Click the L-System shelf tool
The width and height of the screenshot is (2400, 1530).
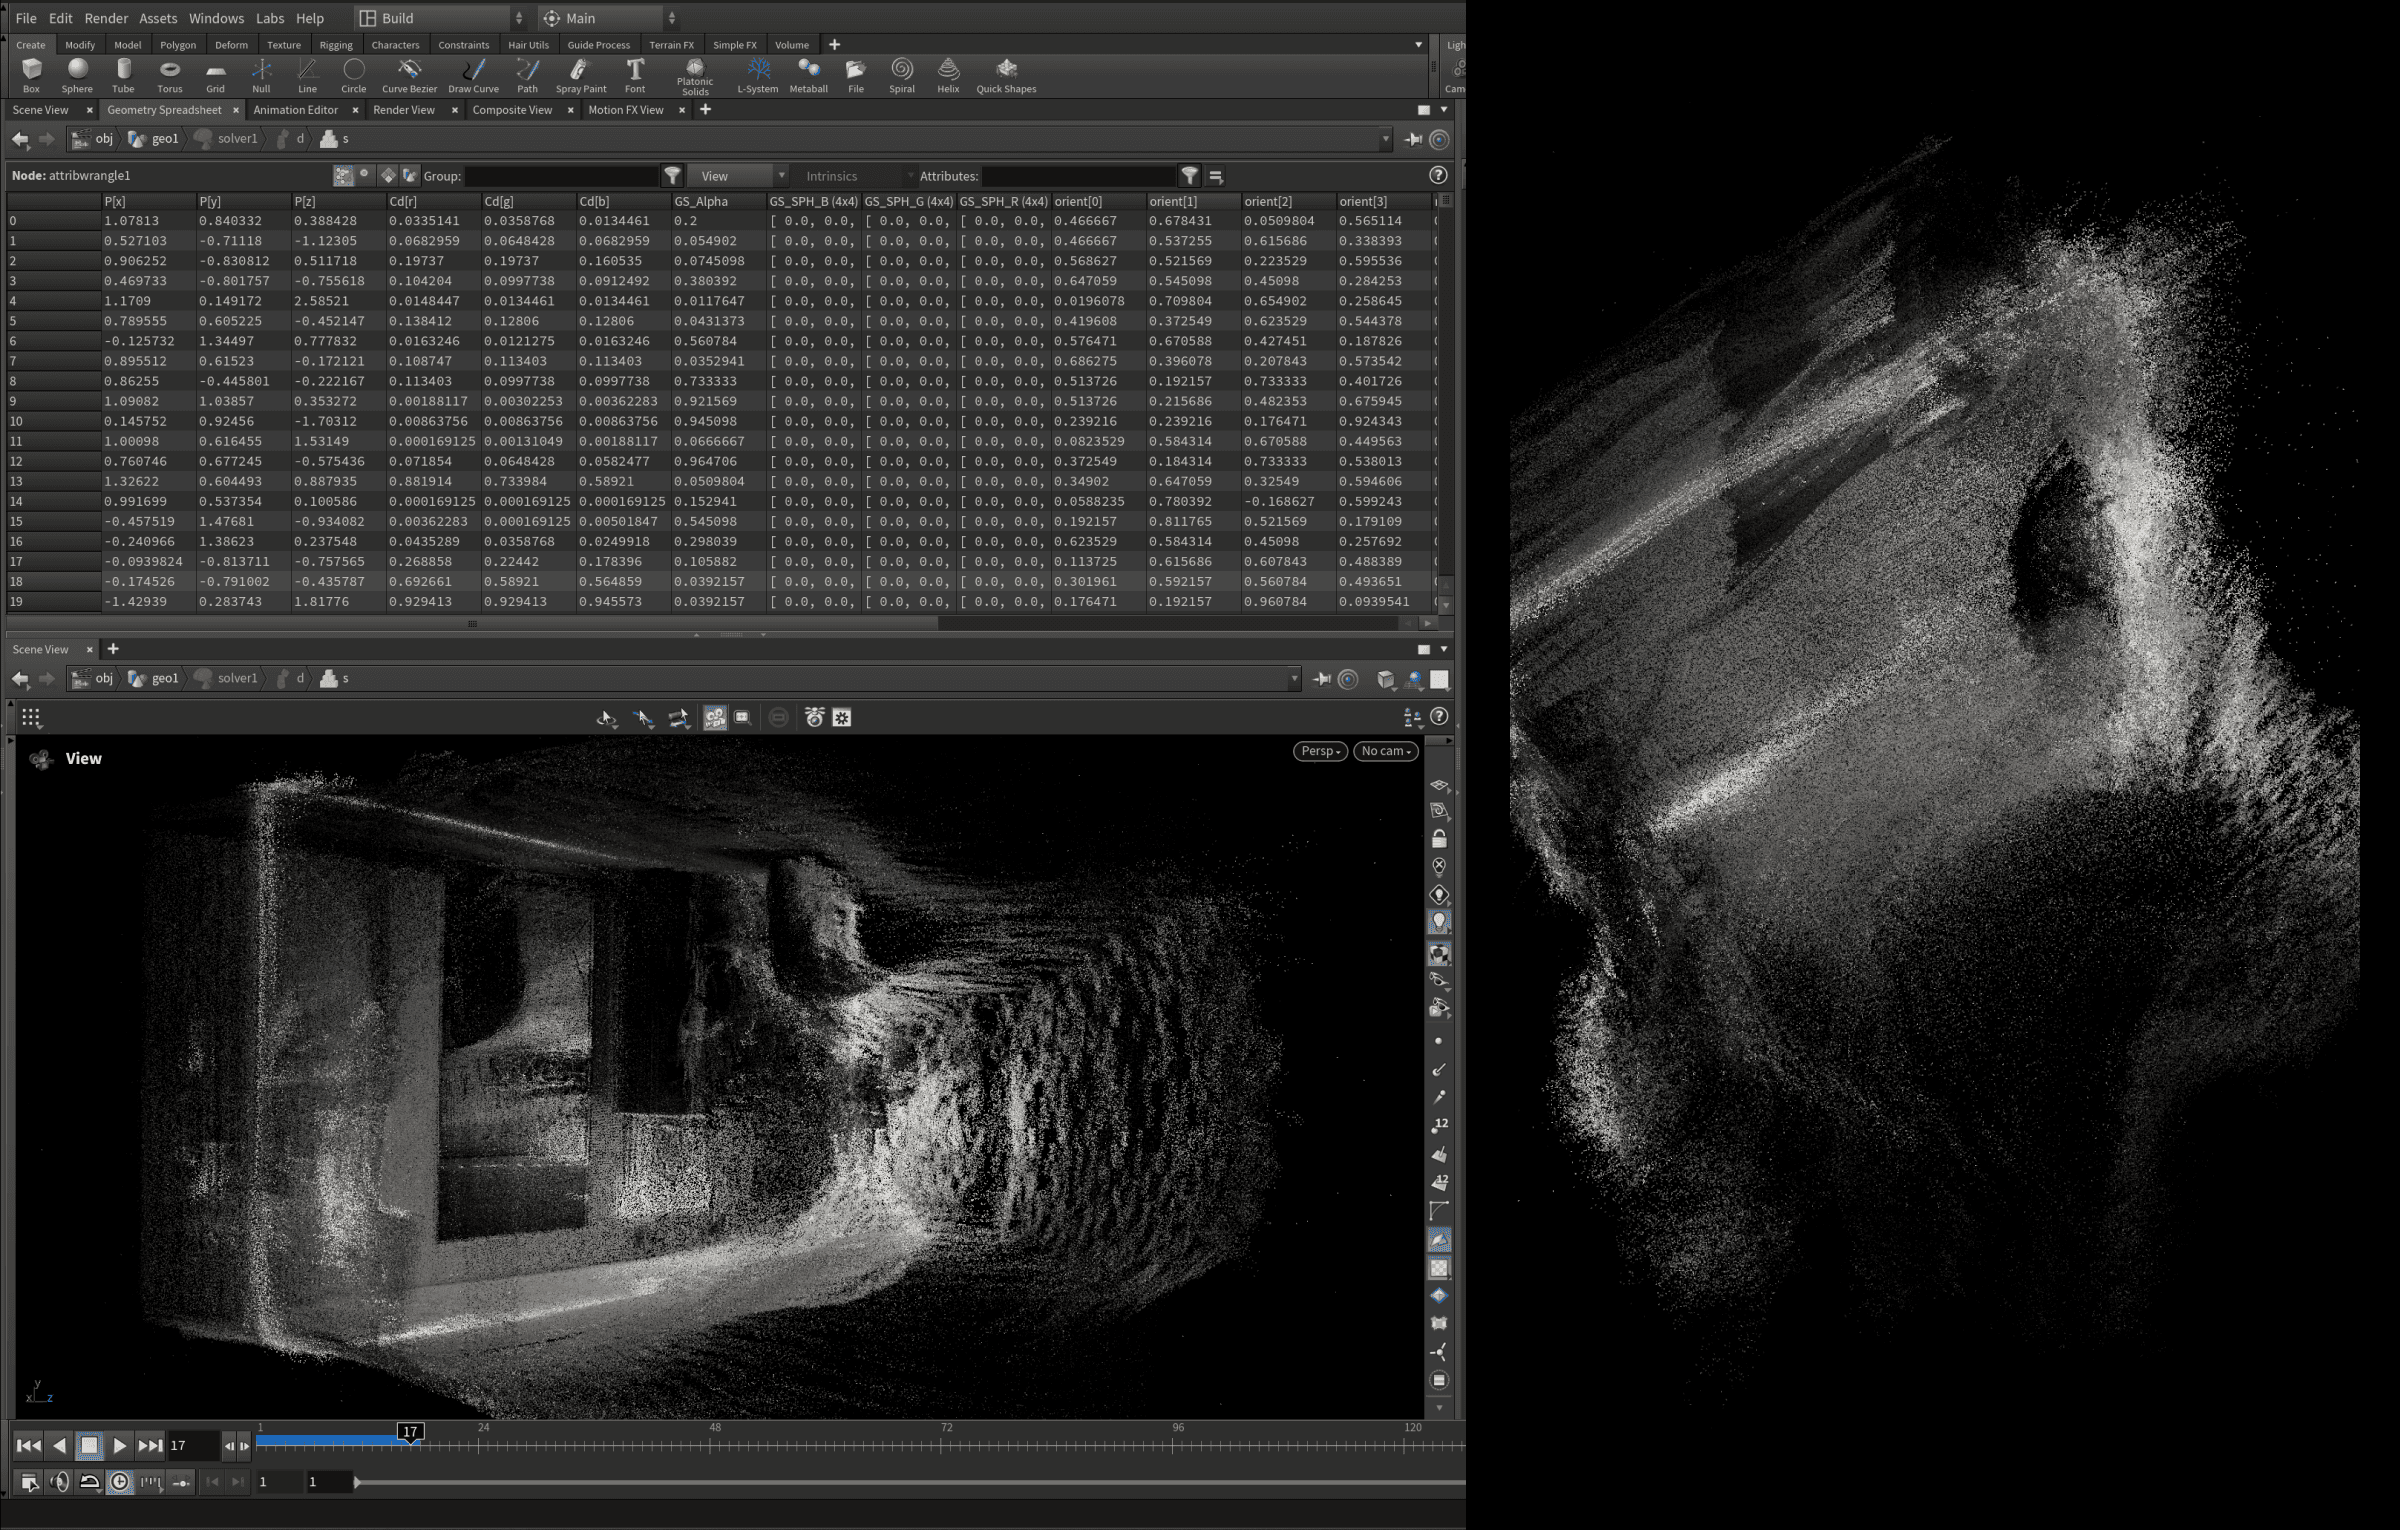757,74
